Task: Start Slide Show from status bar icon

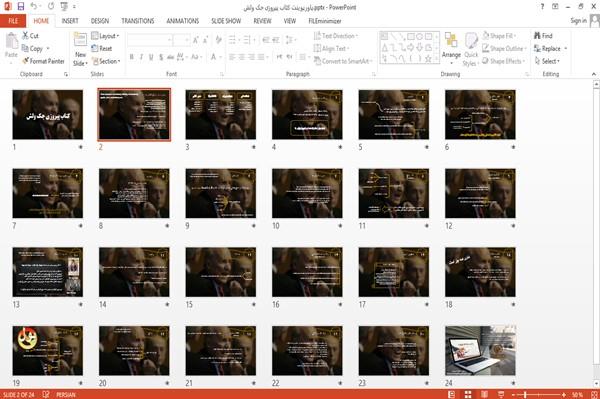Action: [501, 394]
